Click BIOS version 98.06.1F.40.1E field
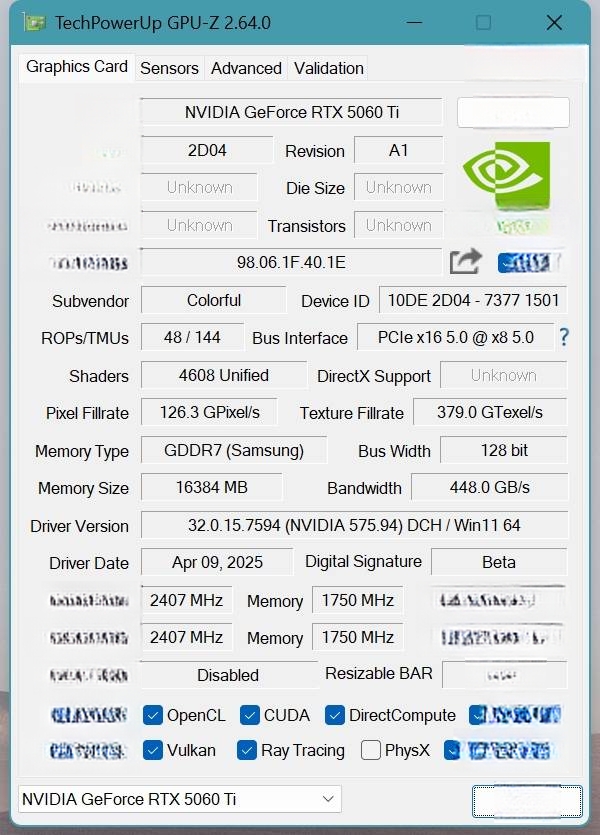This screenshot has height=835, width=600. click(x=292, y=262)
